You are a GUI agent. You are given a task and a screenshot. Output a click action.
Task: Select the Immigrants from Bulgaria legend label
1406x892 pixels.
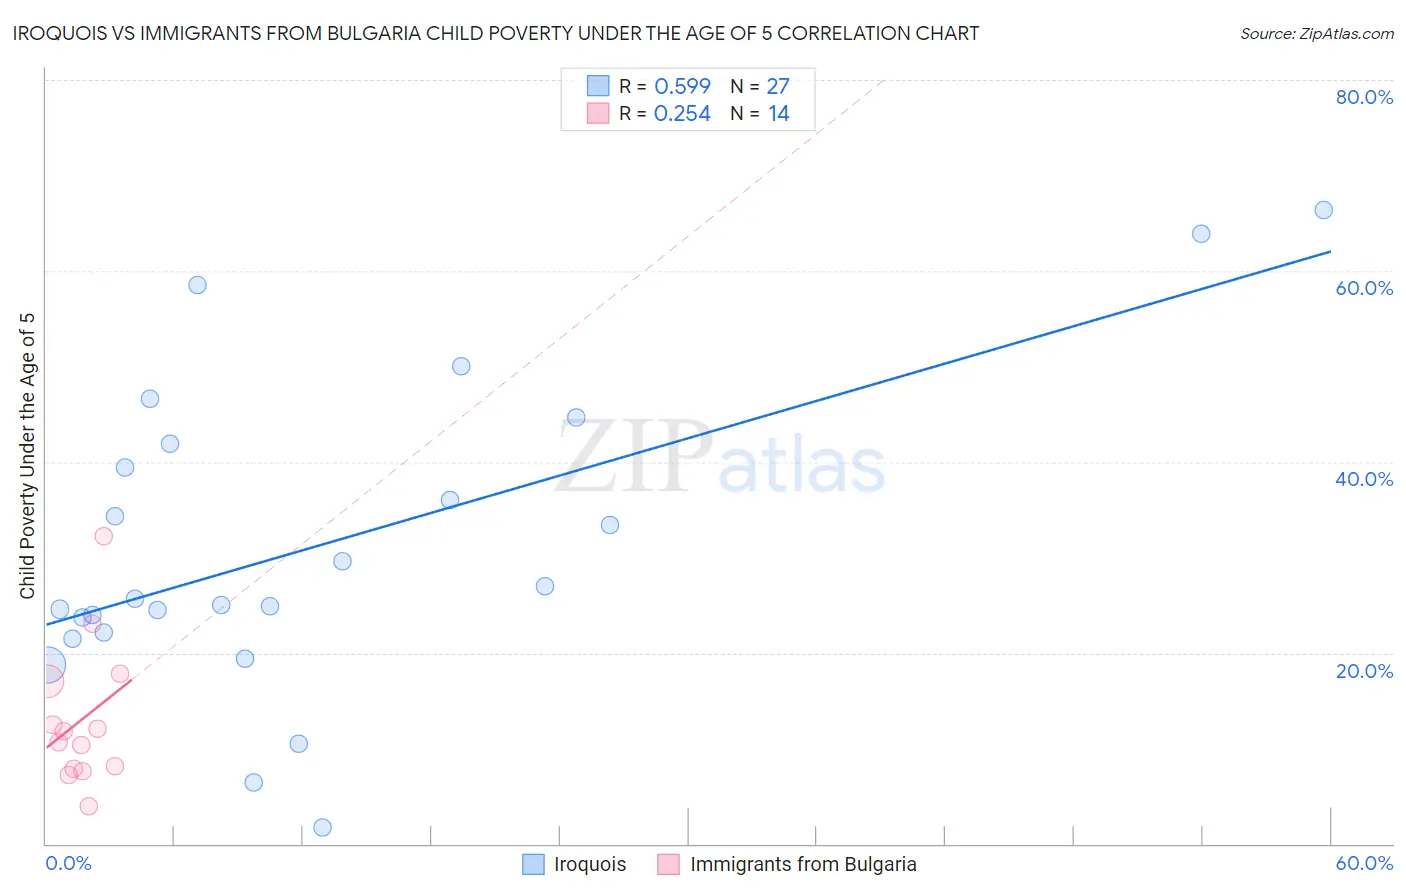coord(803,865)
